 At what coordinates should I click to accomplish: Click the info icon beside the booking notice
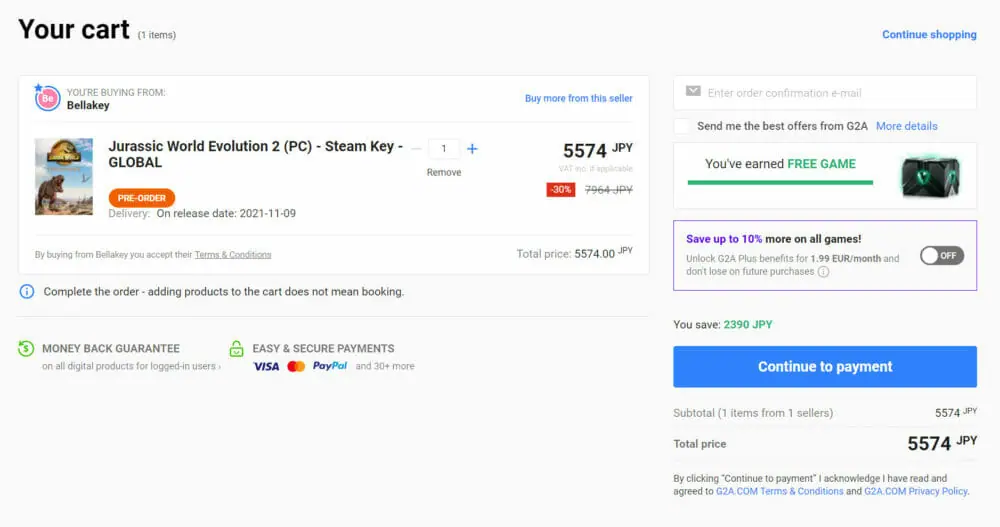27,292
